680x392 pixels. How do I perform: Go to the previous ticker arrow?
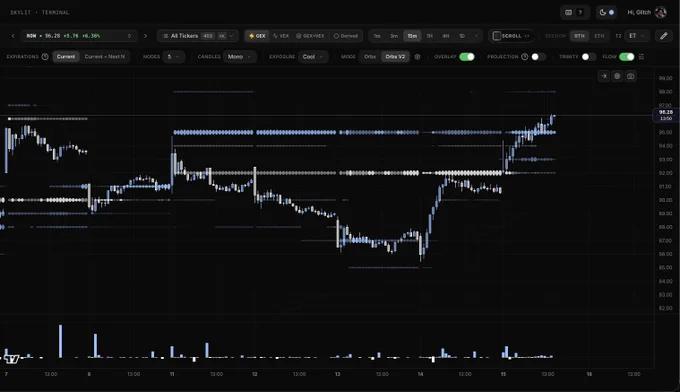[x=13, y=36]
